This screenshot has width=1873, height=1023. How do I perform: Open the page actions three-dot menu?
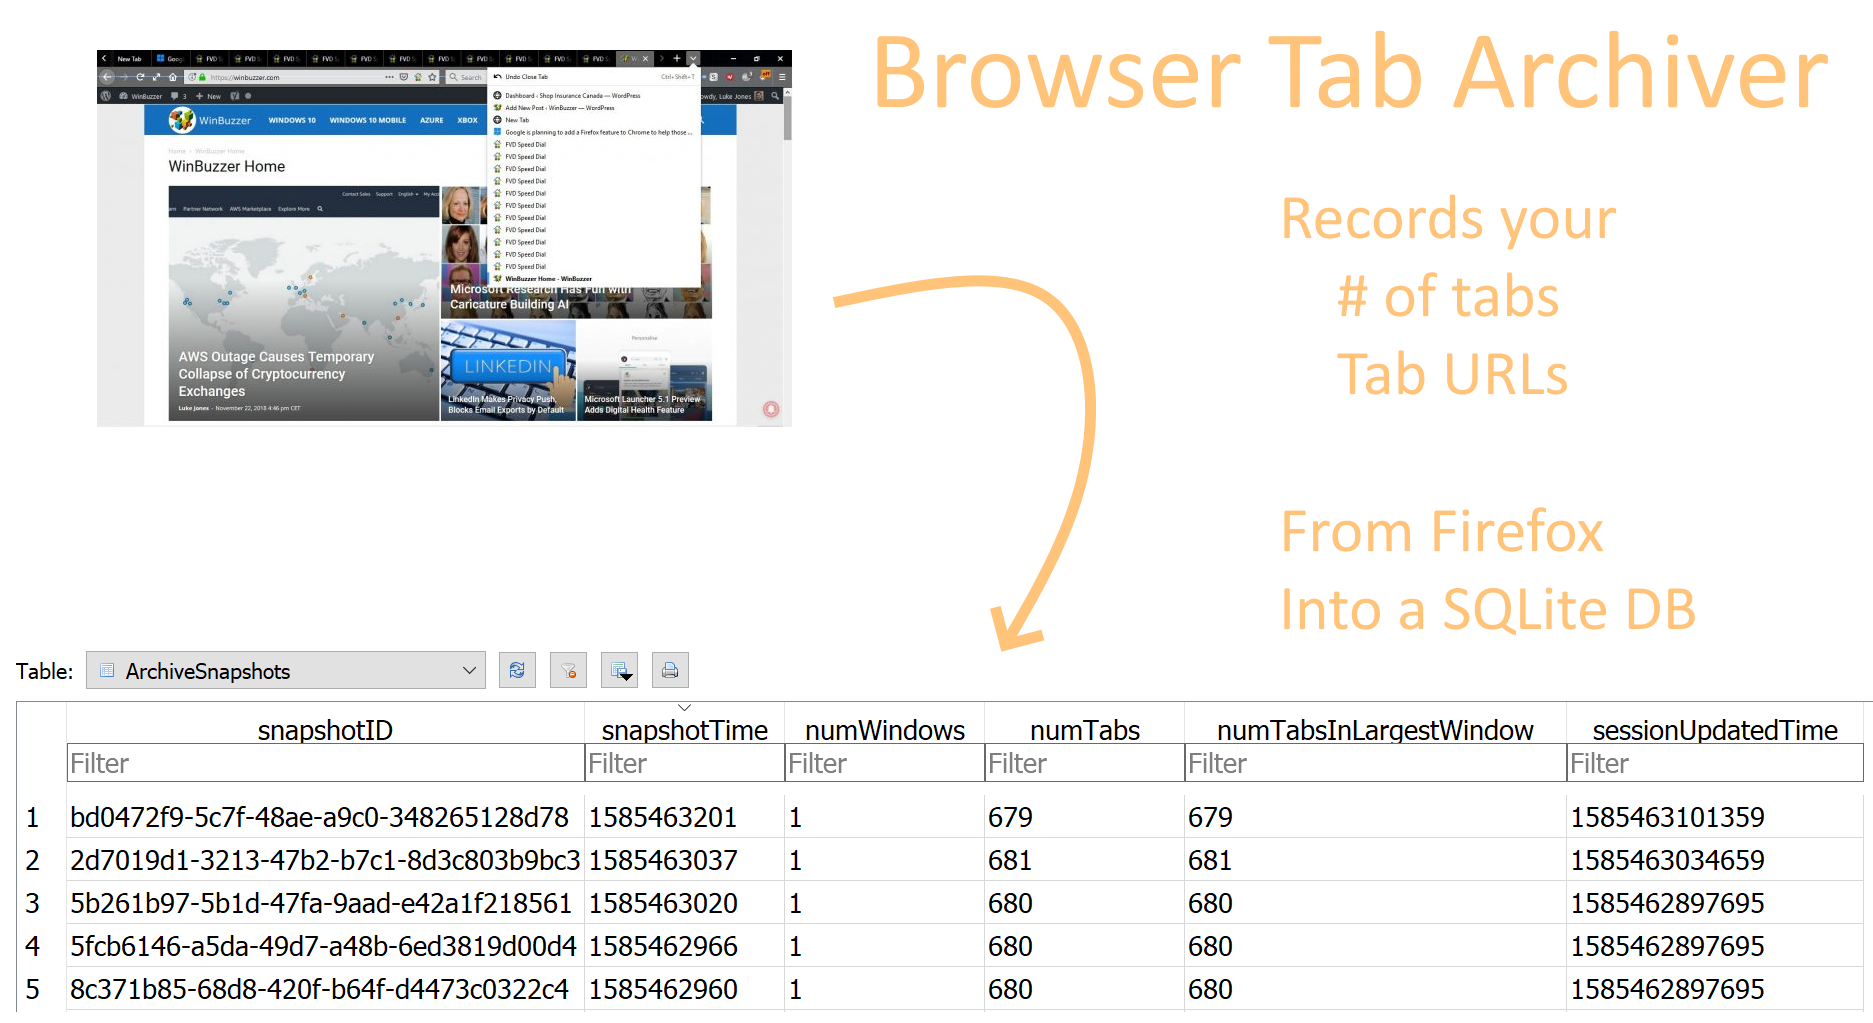pos(389,77)
